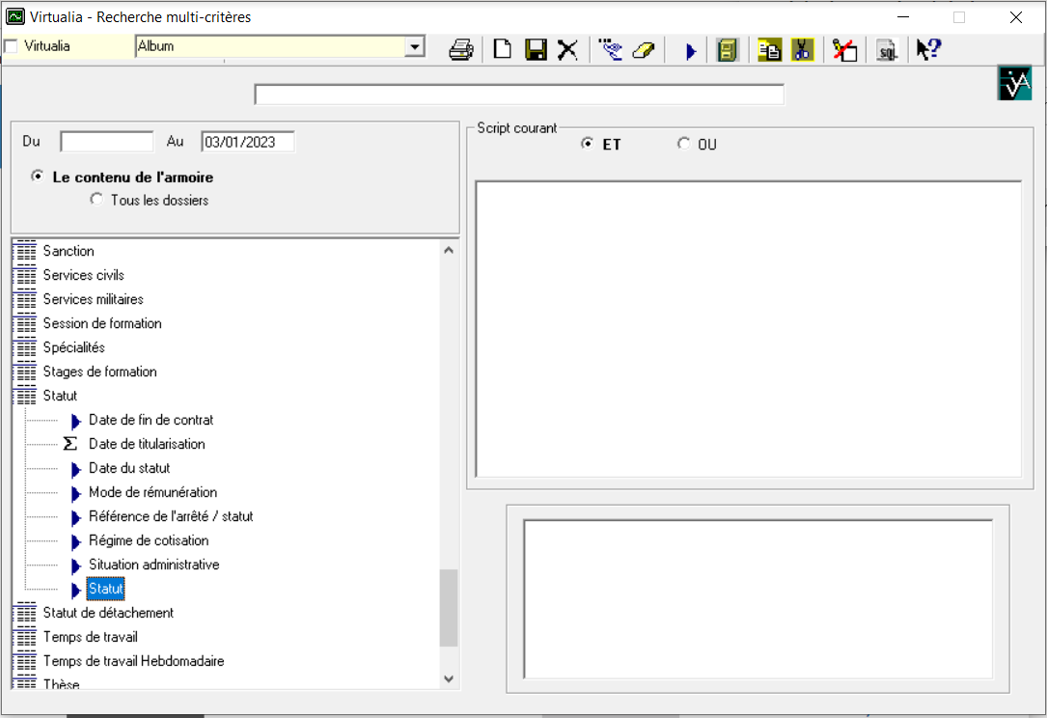Click the SQL icon in toolbar

coord(886,51)
